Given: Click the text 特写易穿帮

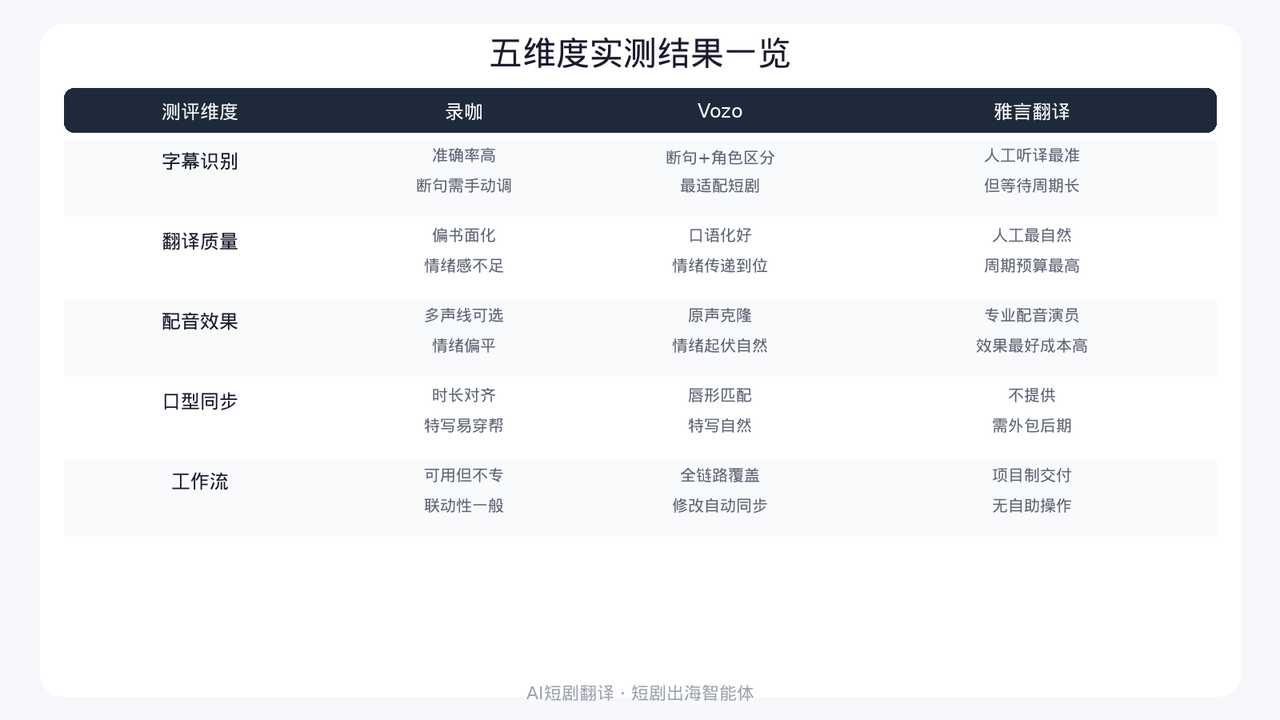Looking at the screenshot, I should click(x=464, y=425).
